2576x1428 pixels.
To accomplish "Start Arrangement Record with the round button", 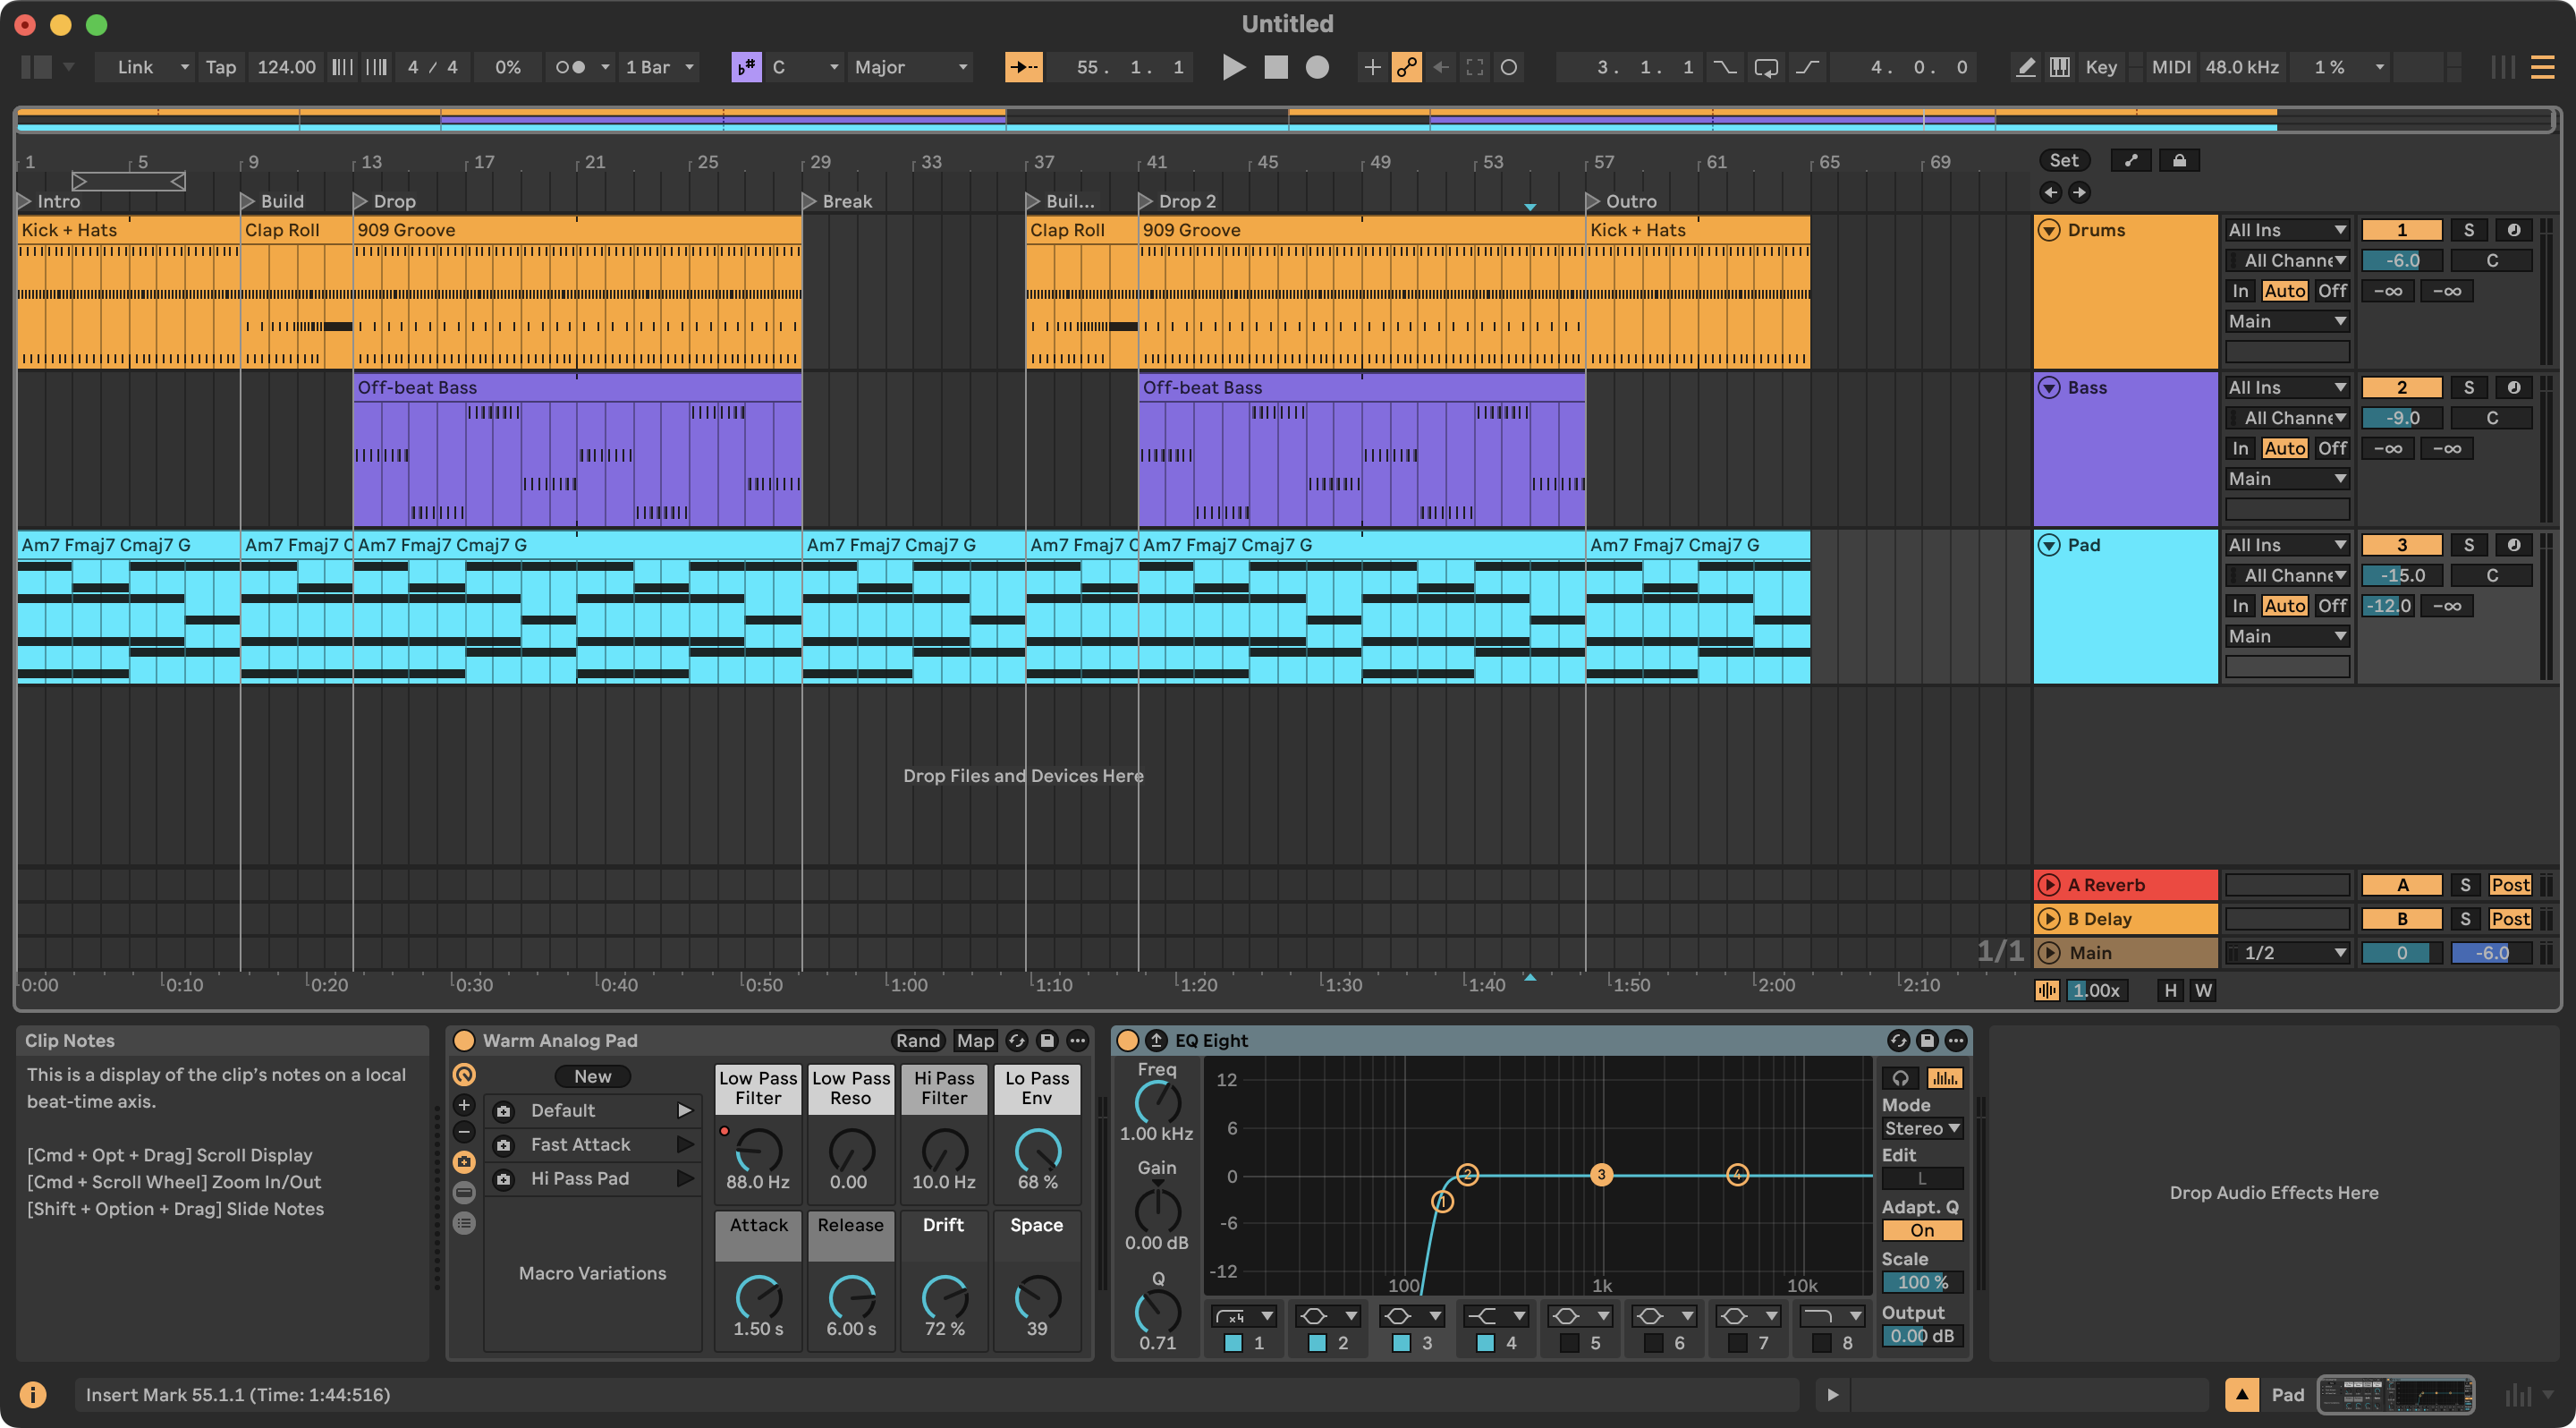I will (x=1317, y=67).
